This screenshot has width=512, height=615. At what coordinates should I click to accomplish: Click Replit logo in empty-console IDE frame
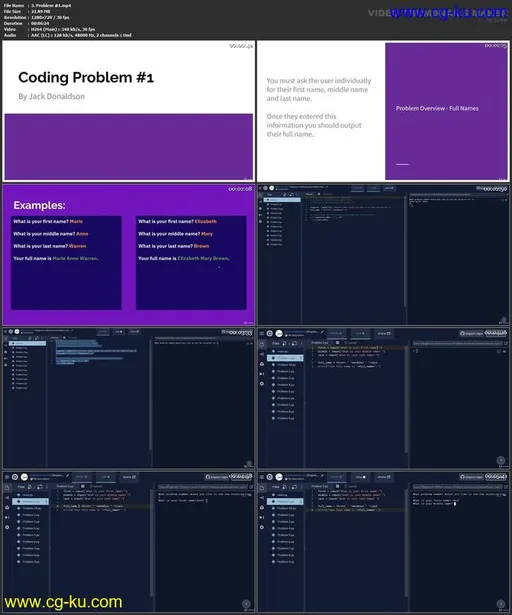click(x=270, y=333)
